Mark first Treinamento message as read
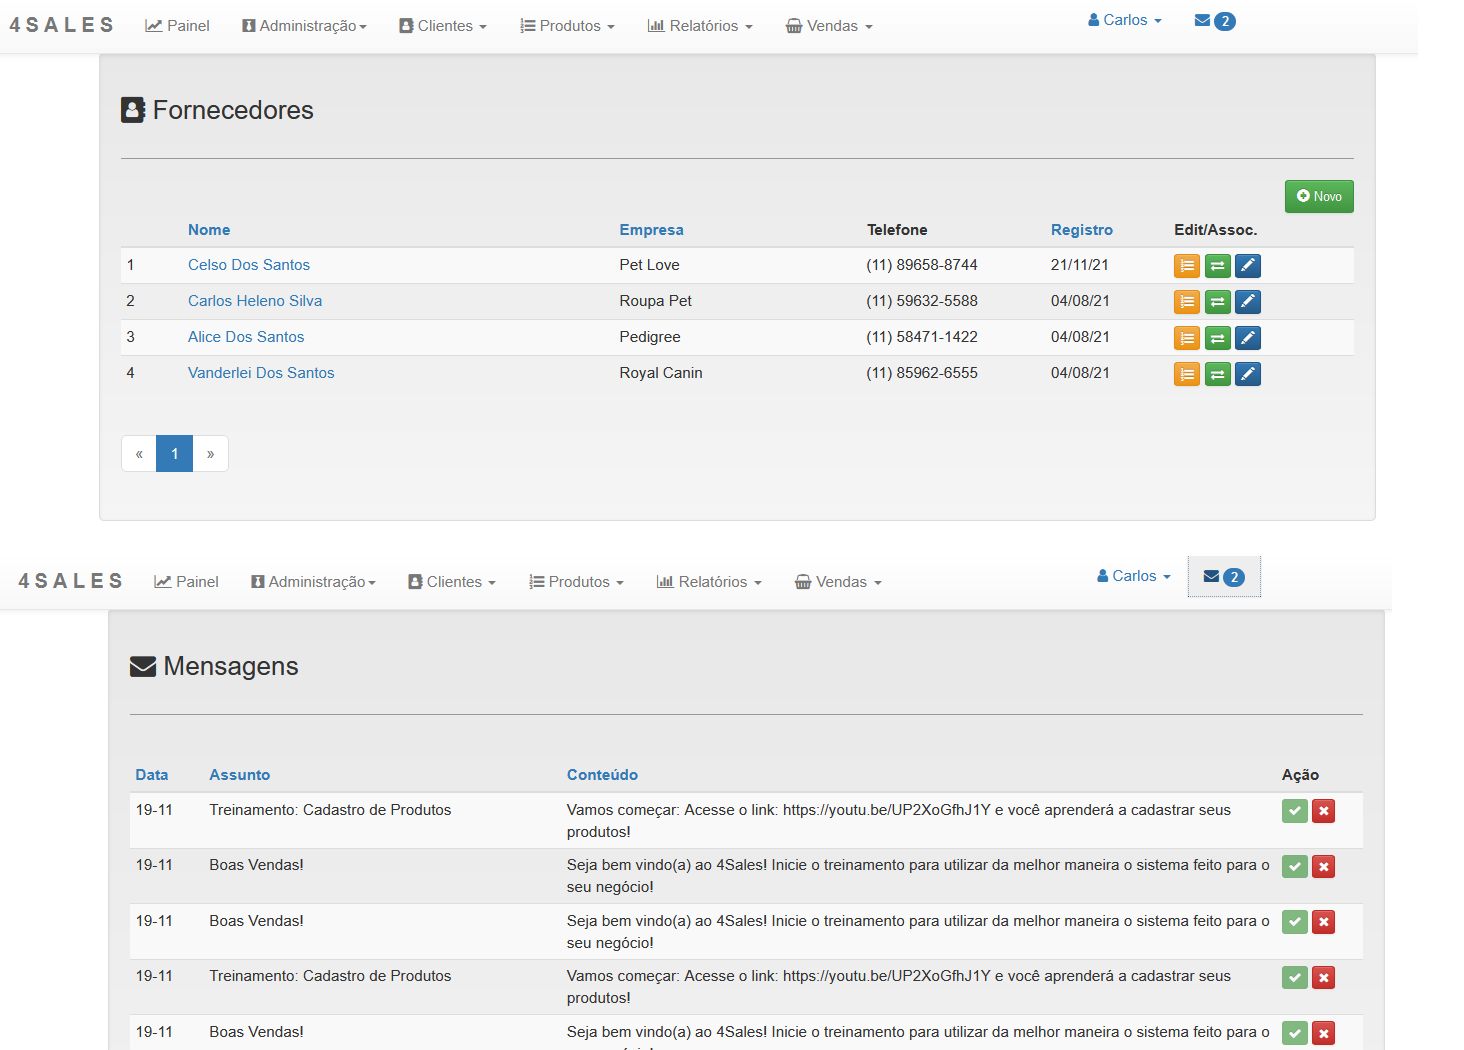This screenshot has width=1464, height=1050. click(1294, 811)
